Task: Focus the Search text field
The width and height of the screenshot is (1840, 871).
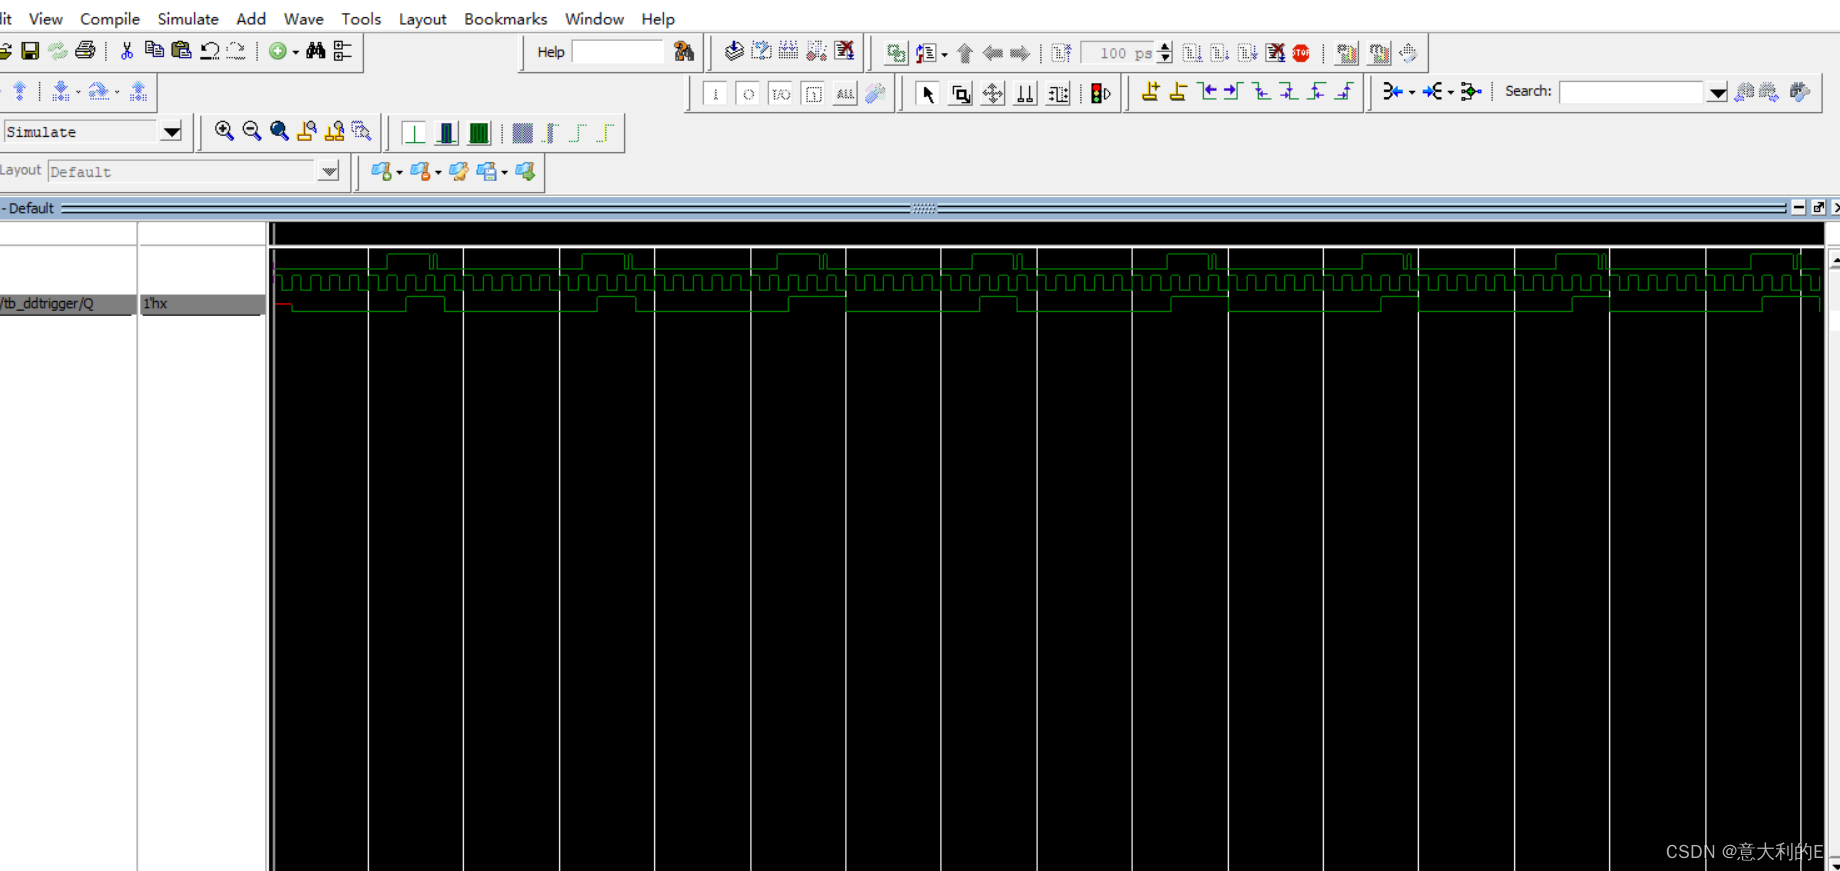Action: (x=1632, y=93)
